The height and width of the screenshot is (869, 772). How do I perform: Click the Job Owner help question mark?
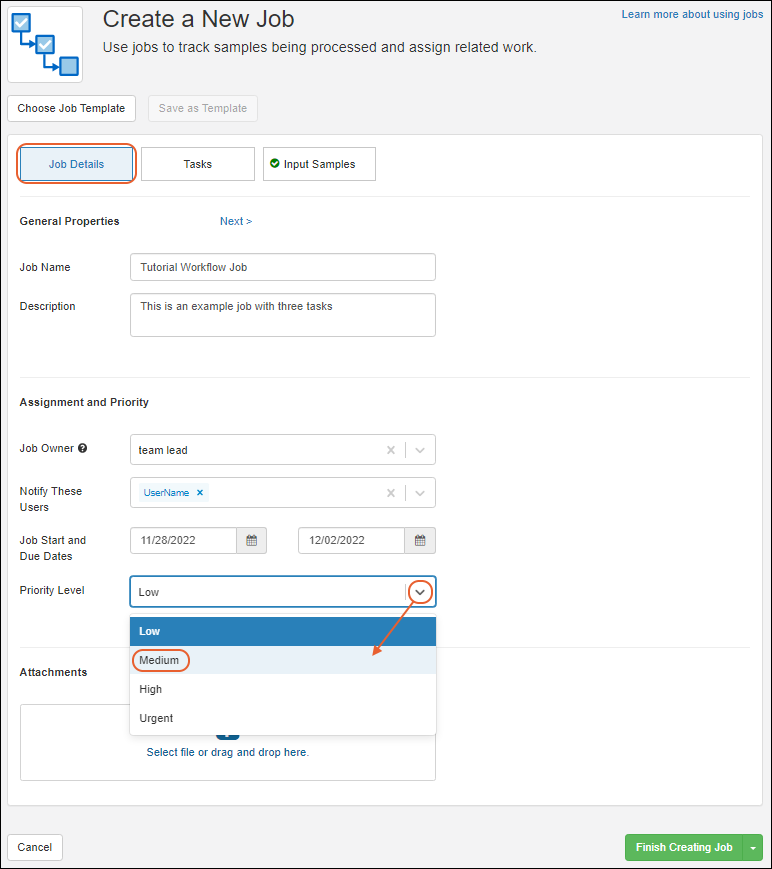83,448
